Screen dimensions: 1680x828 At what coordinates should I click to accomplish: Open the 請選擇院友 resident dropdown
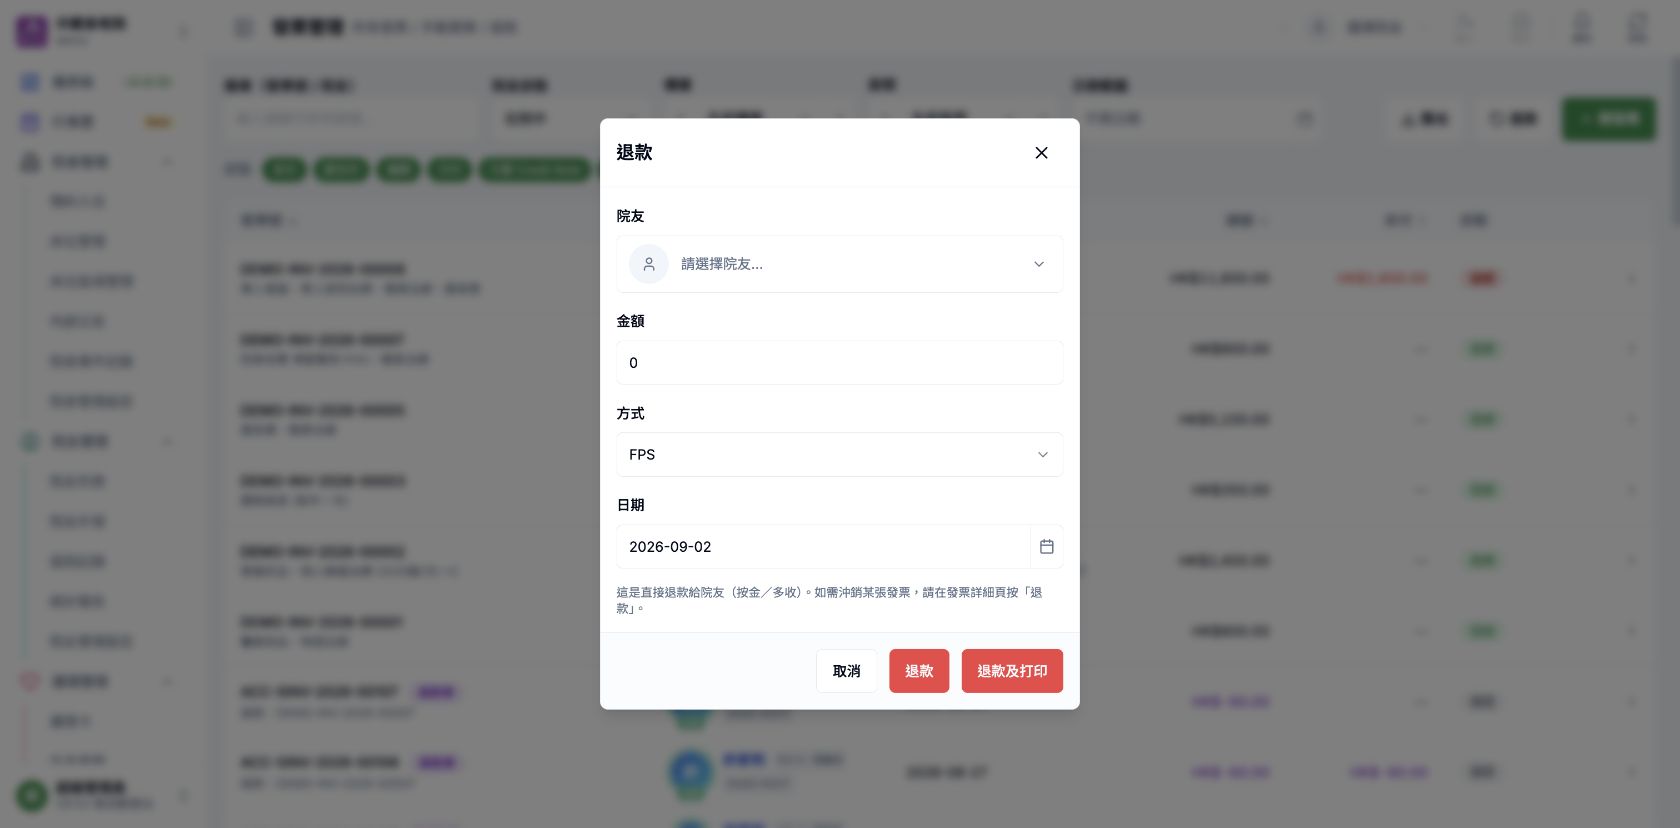click(840, 264)
